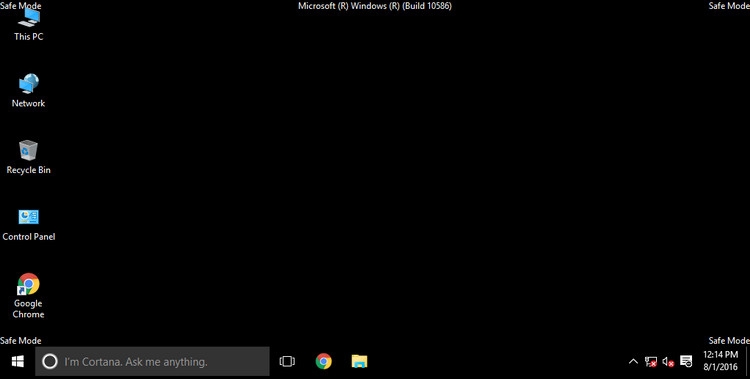Open the Windows Start menu
The image size is (750, 379).
pyautogui.click(x=18, y=361)
